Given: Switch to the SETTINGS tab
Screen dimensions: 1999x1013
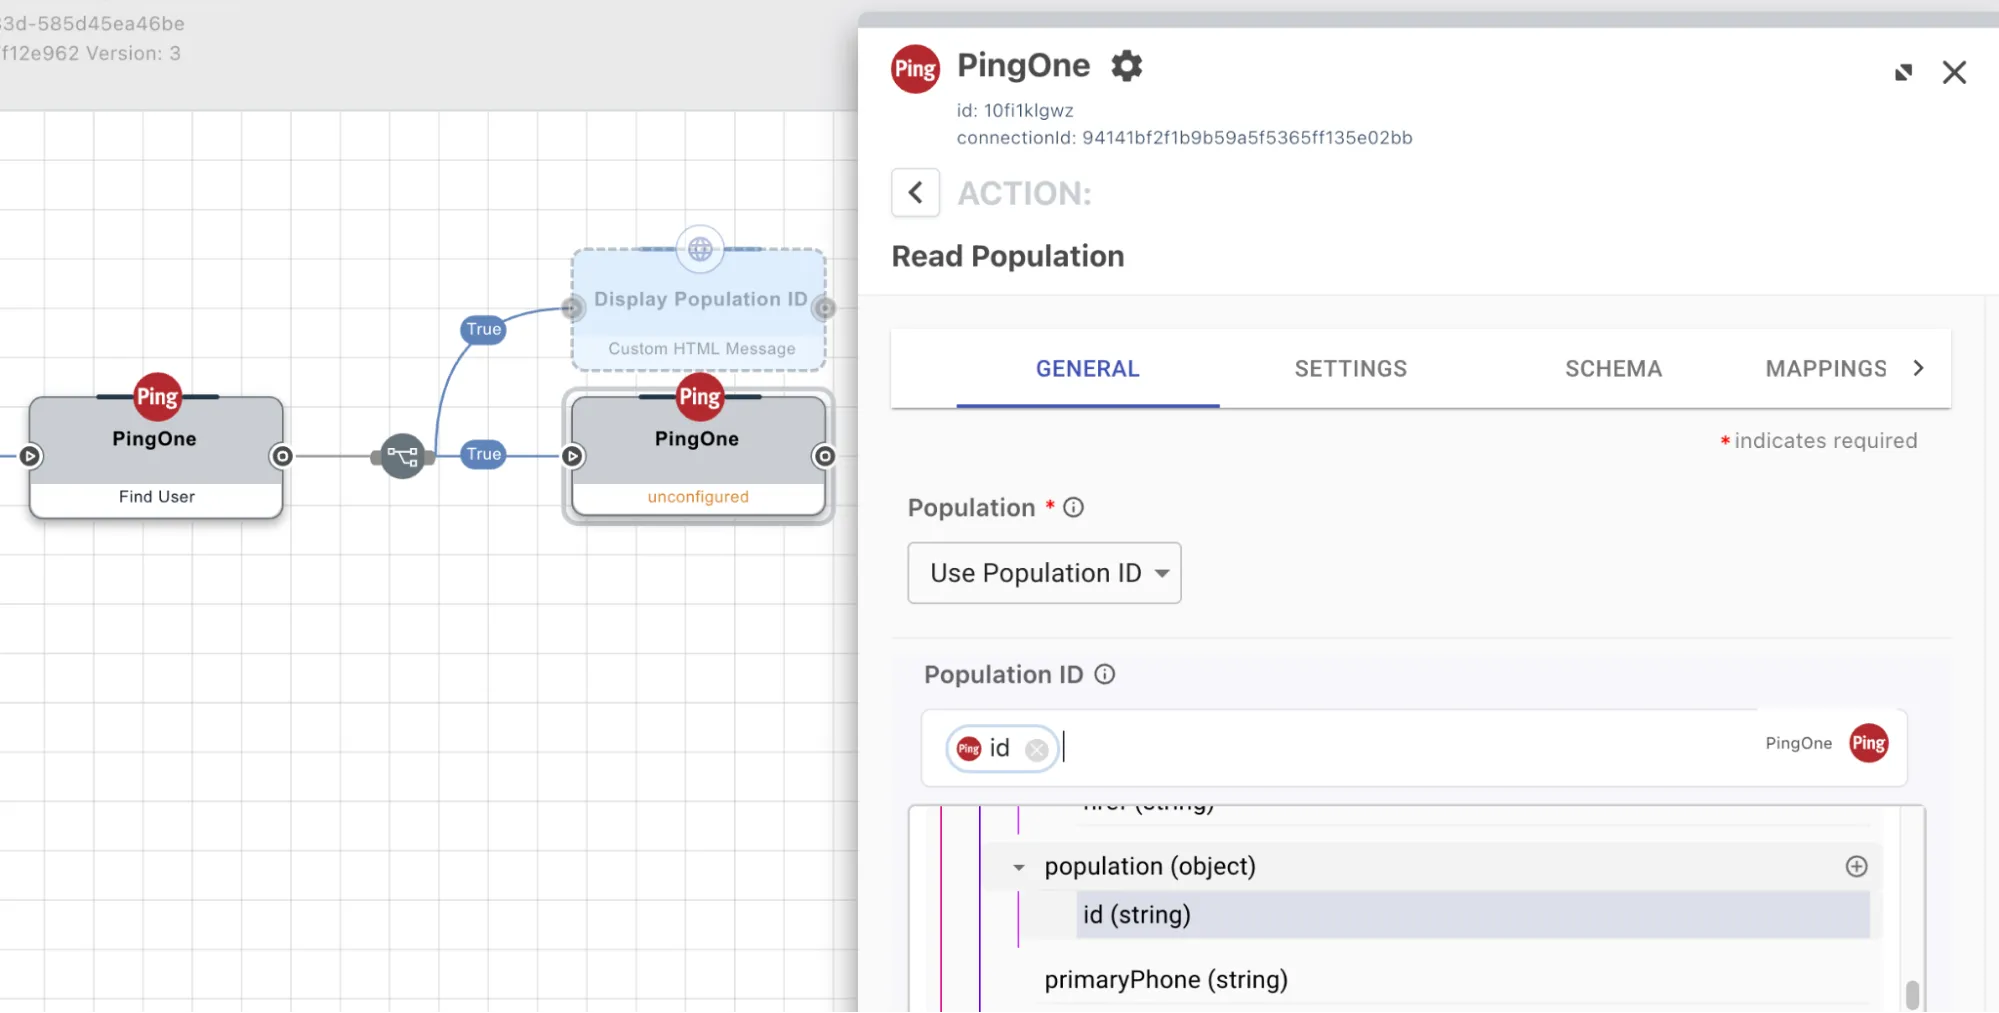Looking at the screenshot, I should click(1350, 368).
